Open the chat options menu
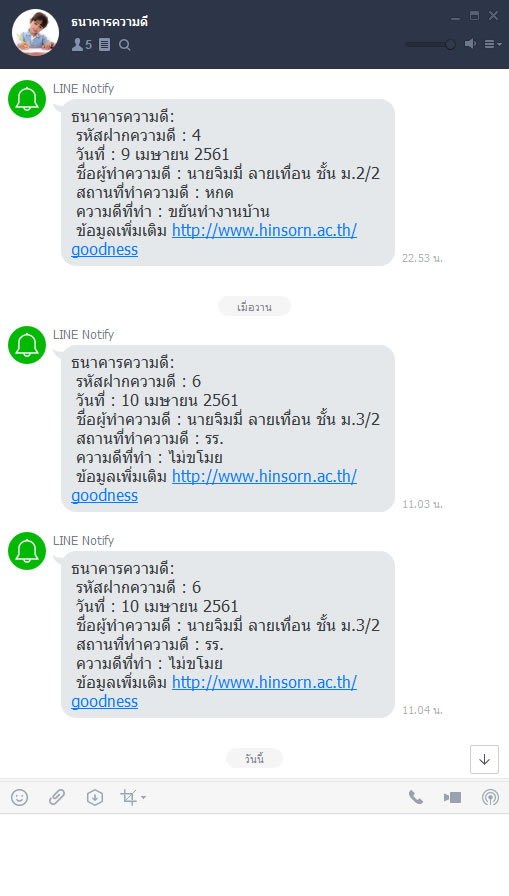The height and width of the screenshot is (896, 509). [492, 44]
